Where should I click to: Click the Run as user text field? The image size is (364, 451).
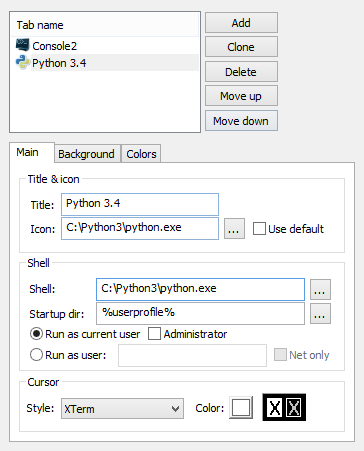coord(192,355)
